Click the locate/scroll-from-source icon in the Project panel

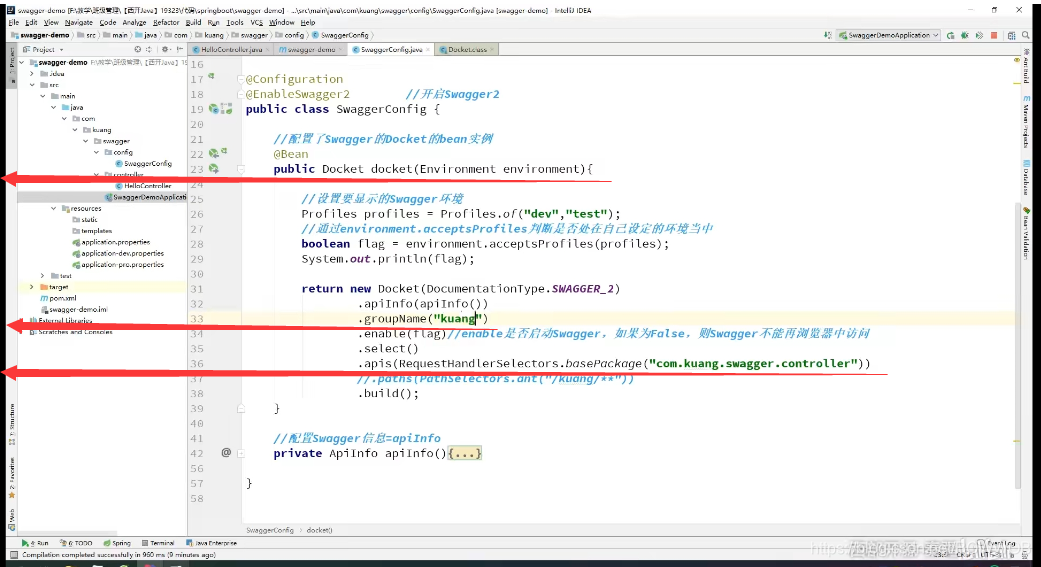click(137, 49)
